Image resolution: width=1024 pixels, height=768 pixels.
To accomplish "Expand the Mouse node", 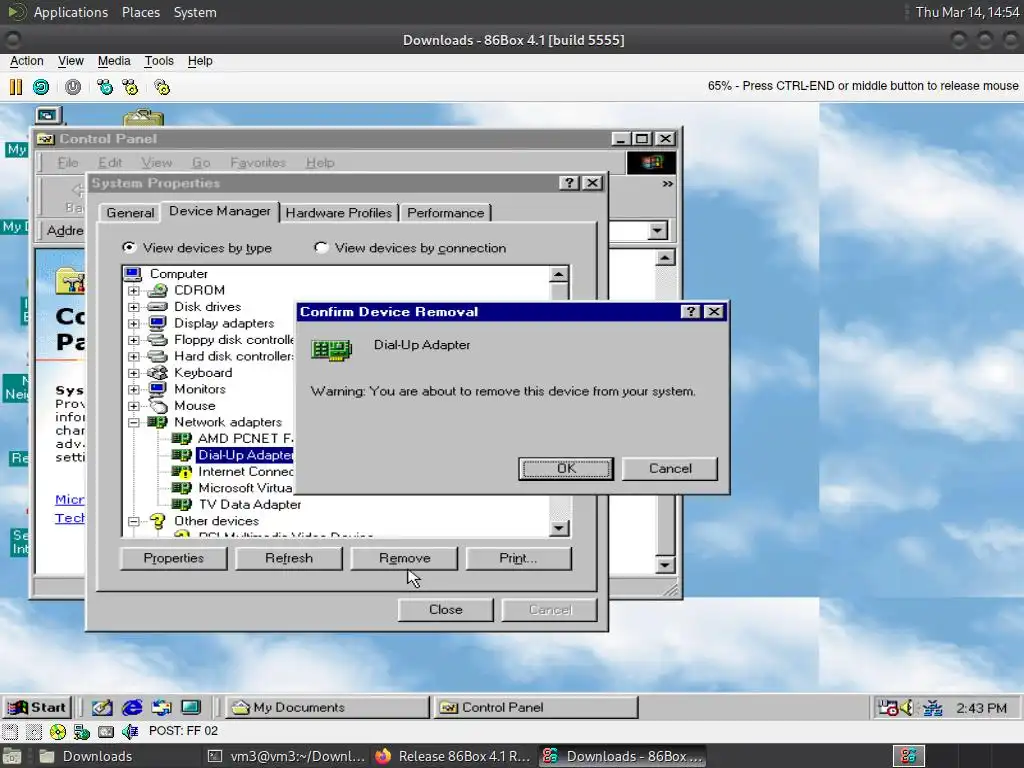I will point(134,406).
